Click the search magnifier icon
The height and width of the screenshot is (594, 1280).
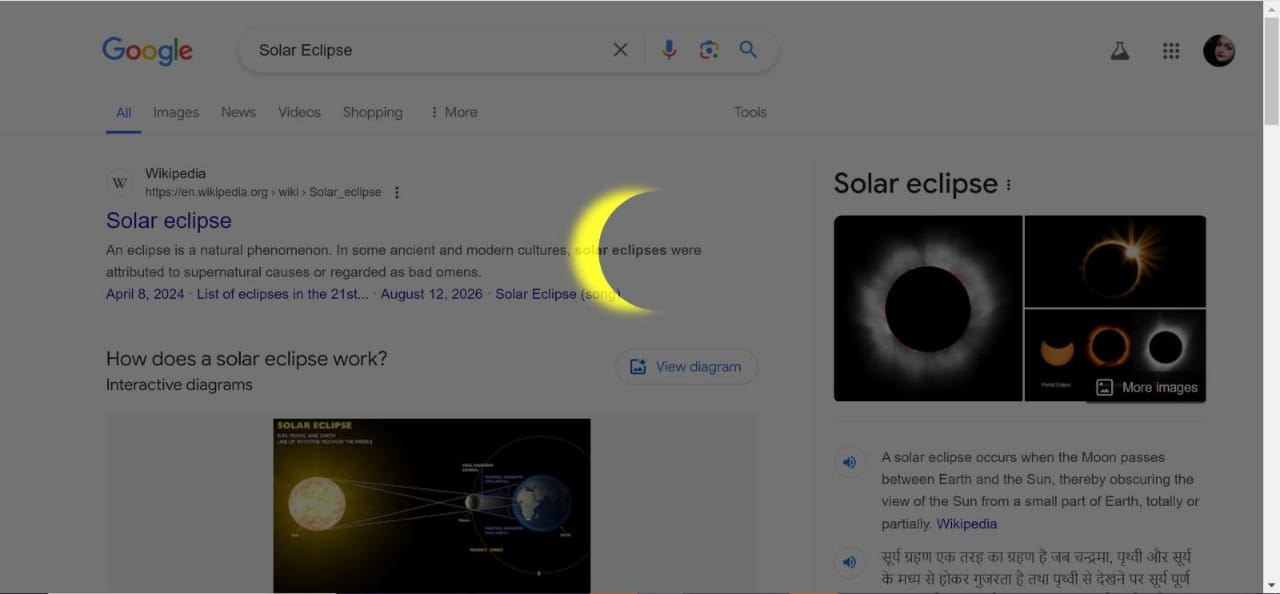tap(748, 49)
